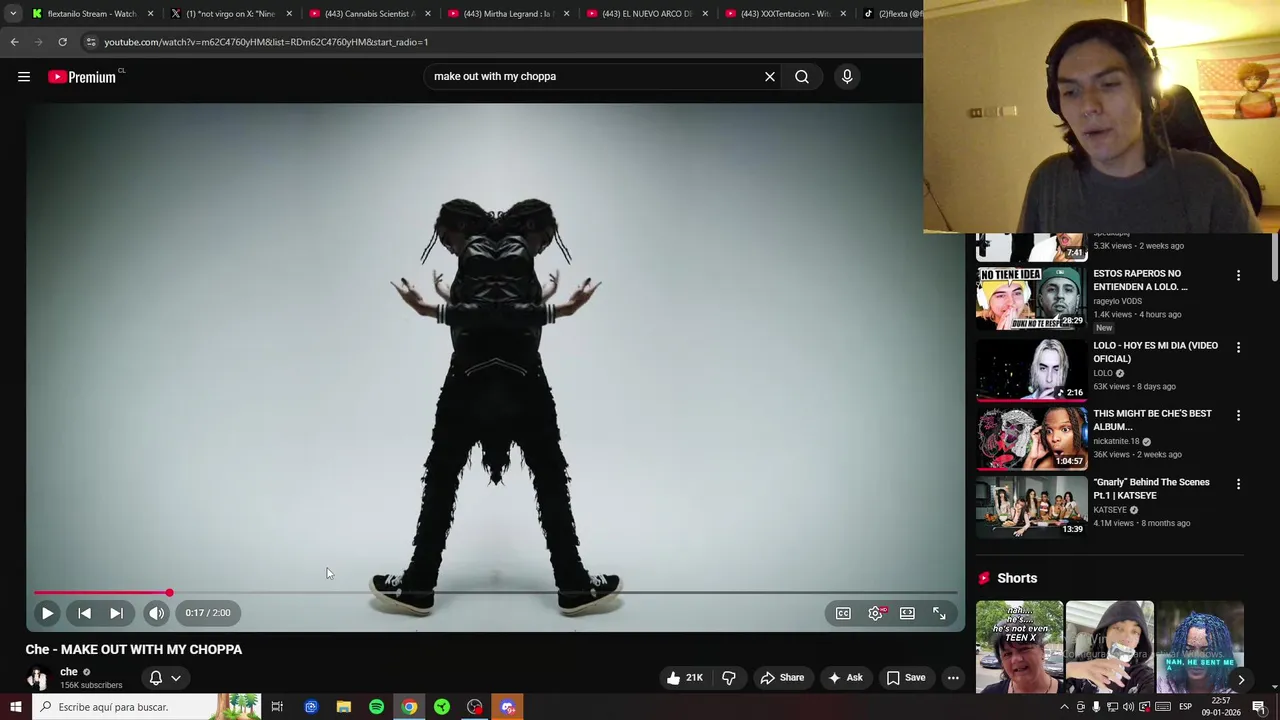
Task: Expand subscription options chevron next to bell
Action: tap(176, 678)
